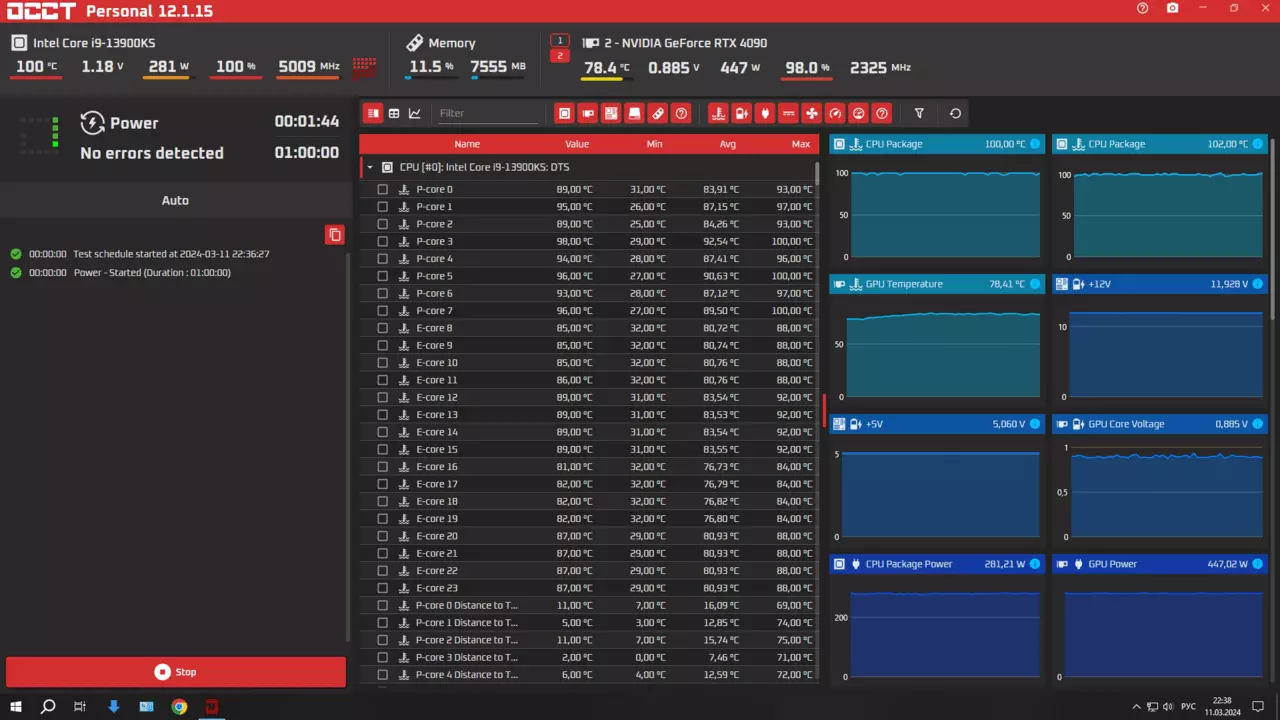
Task: Tick the E-core 12 row checkbox
Action: pyautogui.click(x=382, y=397)
